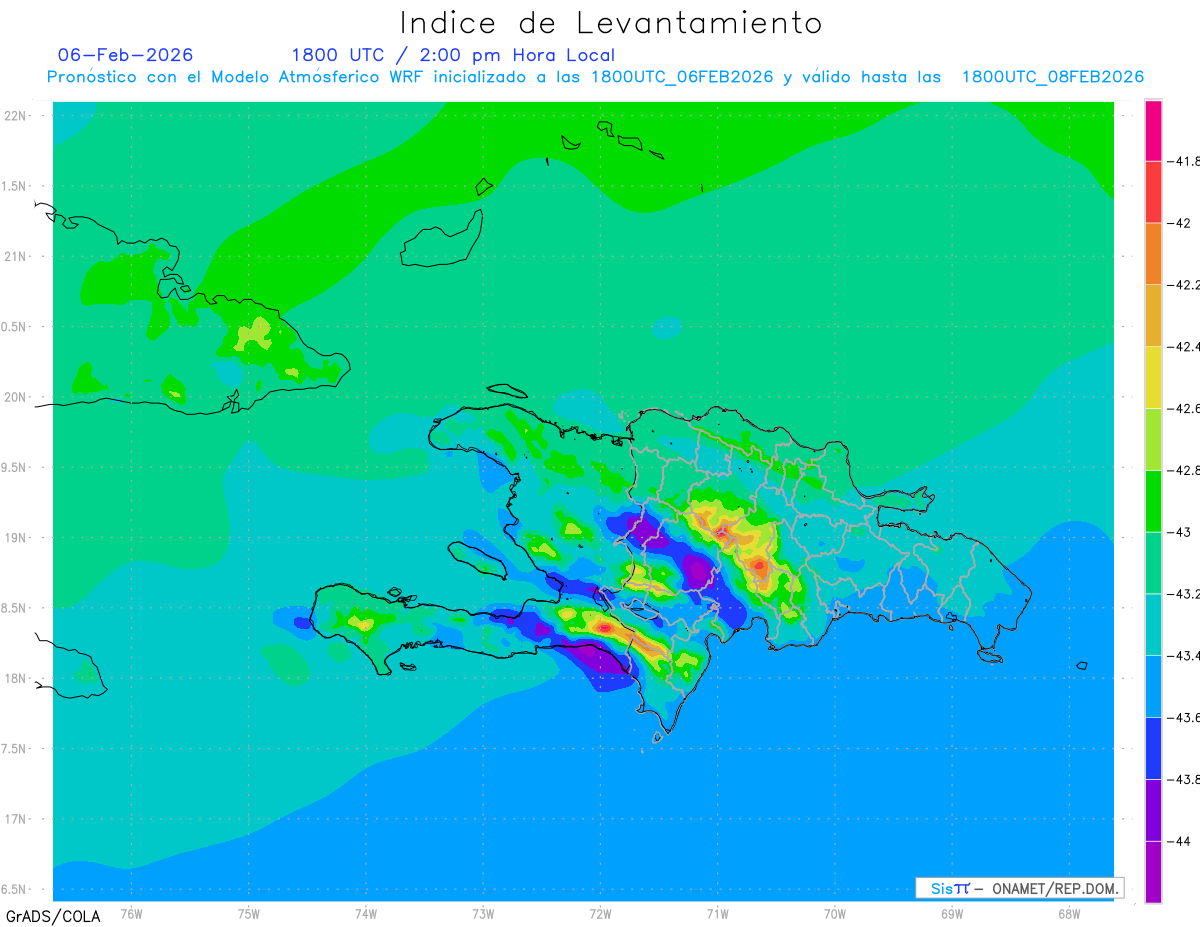Click the 76W longitude label
Viewport: 1200px width, 927px height.
132,914
